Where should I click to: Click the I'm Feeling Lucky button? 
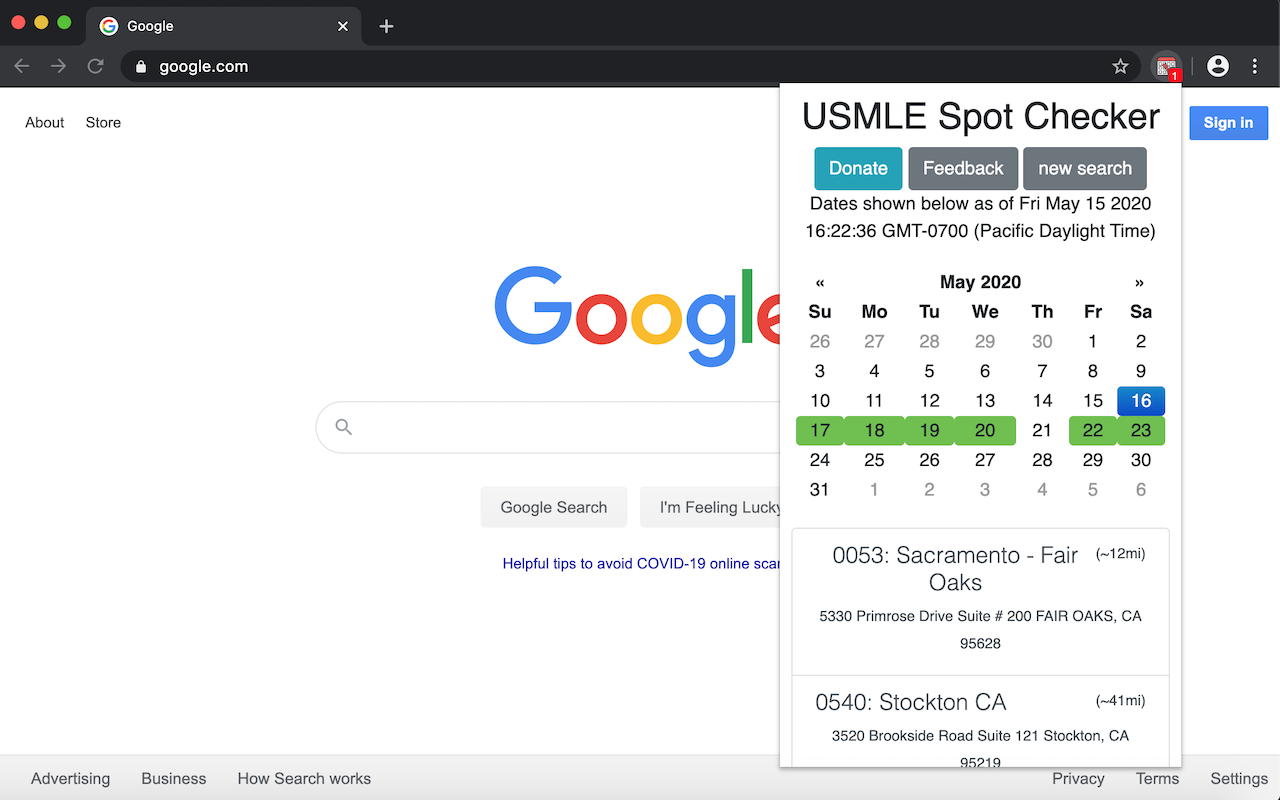coord(712,507)
